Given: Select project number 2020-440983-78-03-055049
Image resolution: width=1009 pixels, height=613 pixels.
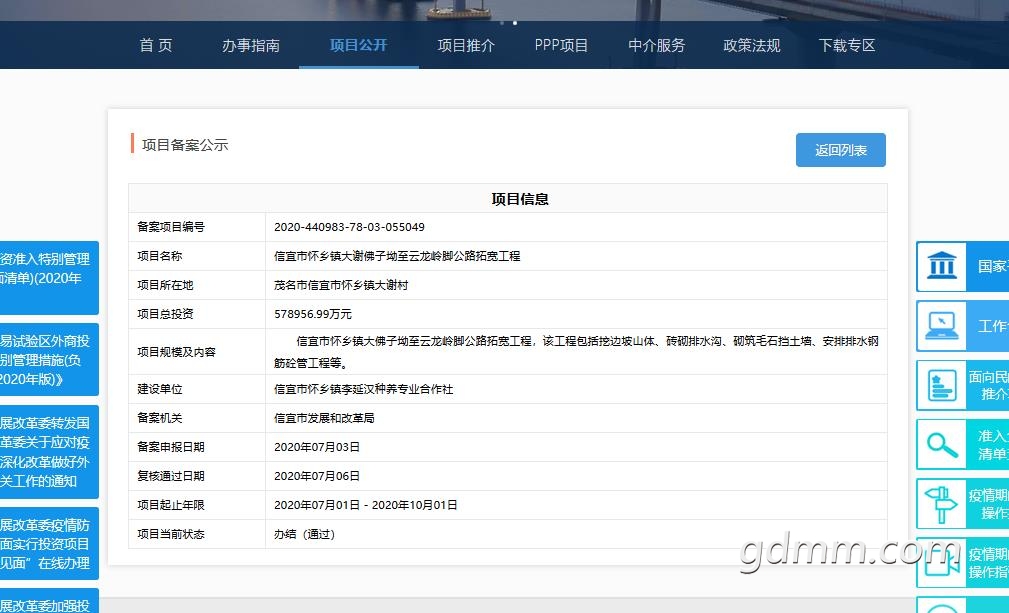Looking at the screenshot, I should 349,227.
